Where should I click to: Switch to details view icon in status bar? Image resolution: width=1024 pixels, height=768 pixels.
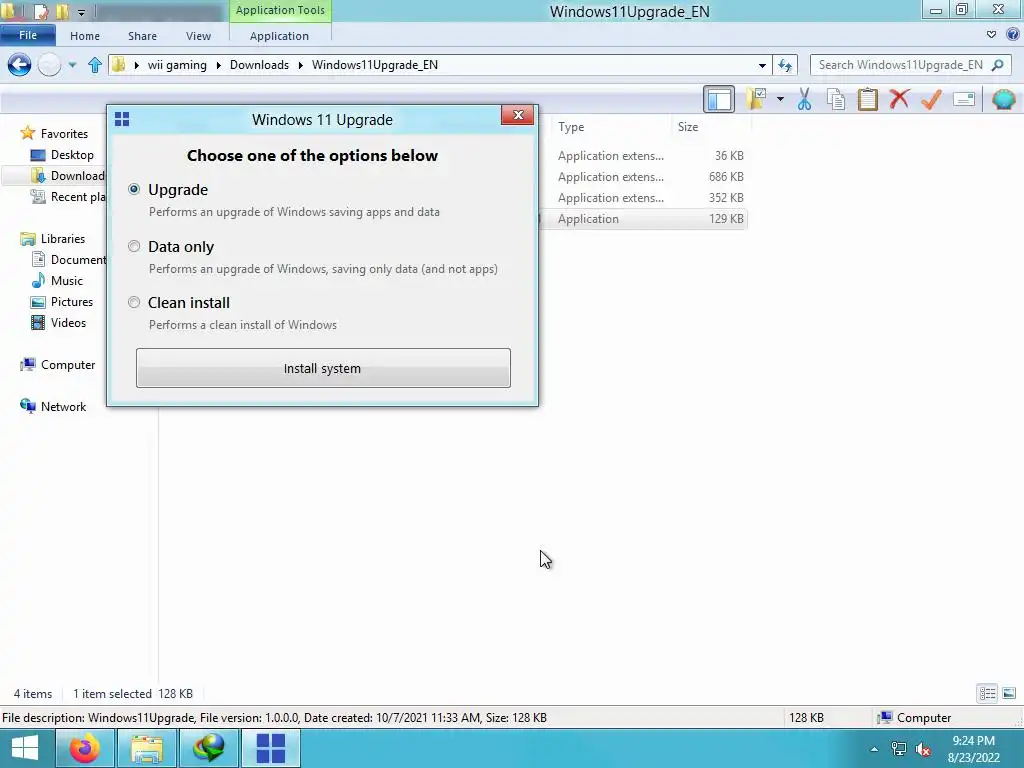[987, 694]
